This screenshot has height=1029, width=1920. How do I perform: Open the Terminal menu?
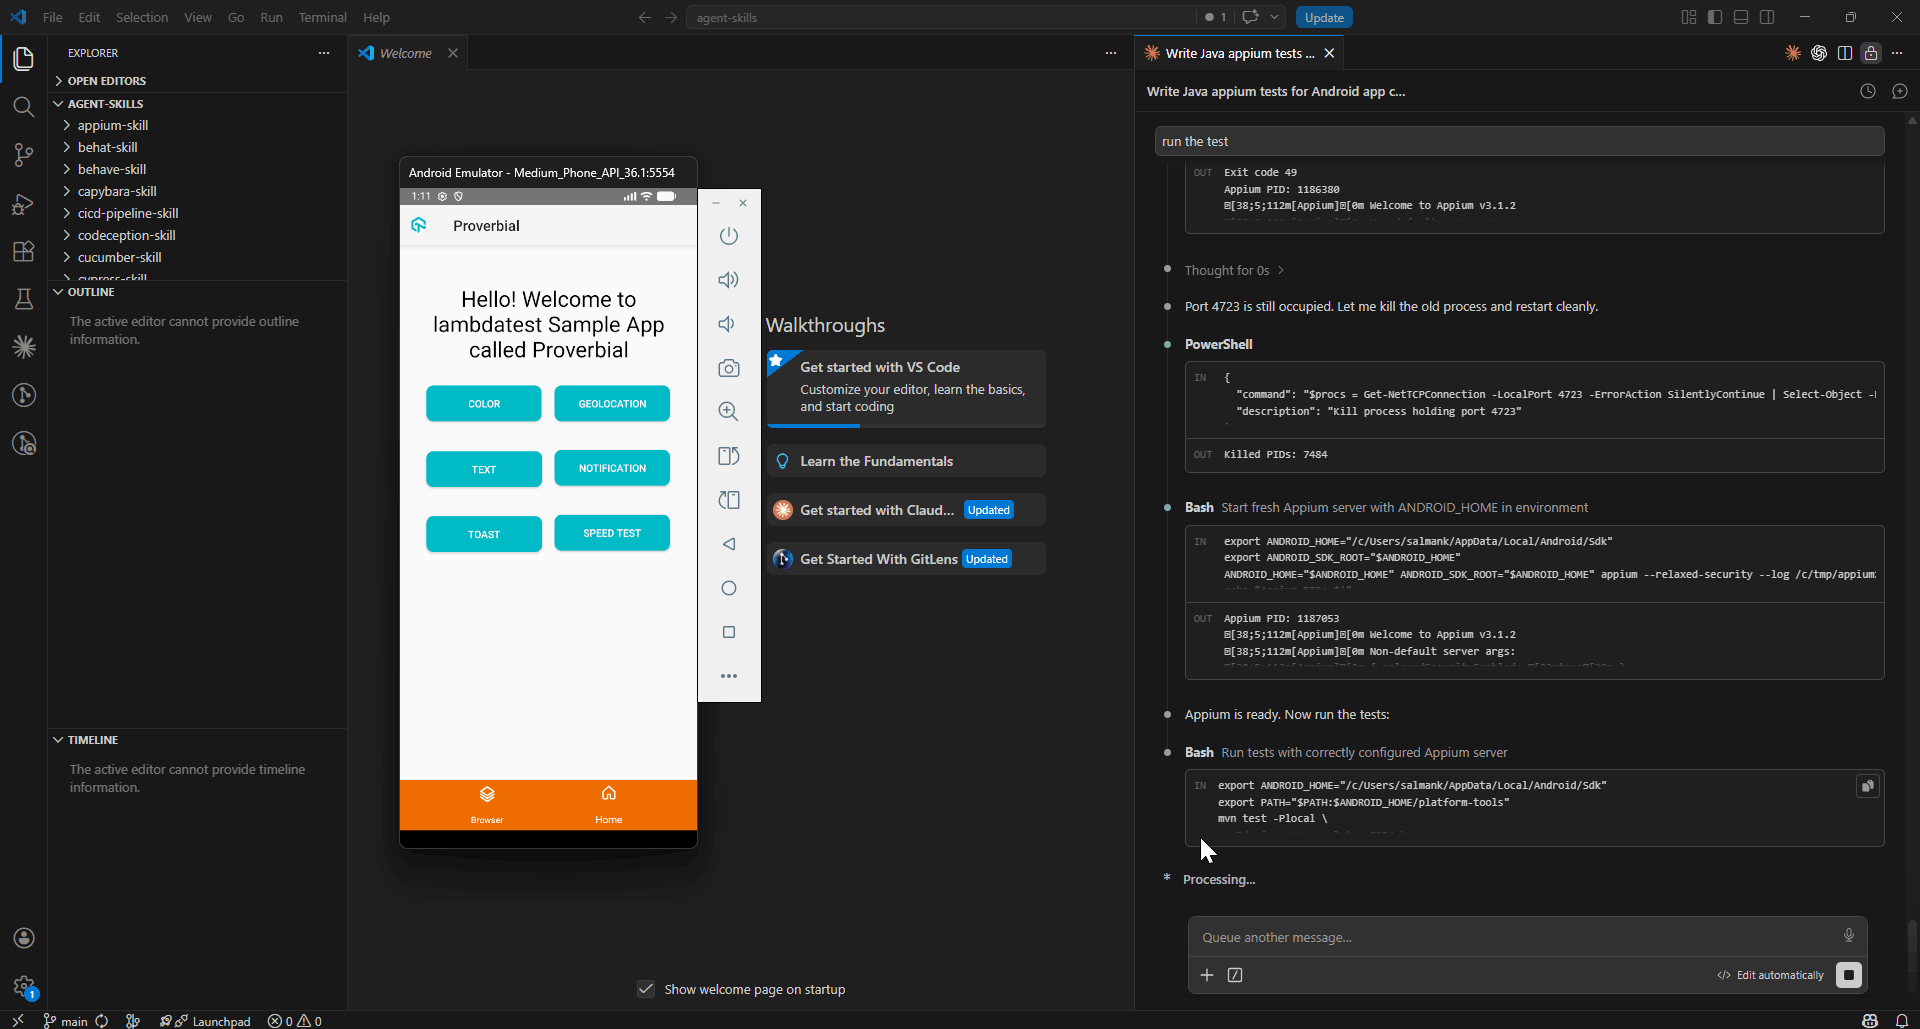(322, 17)
